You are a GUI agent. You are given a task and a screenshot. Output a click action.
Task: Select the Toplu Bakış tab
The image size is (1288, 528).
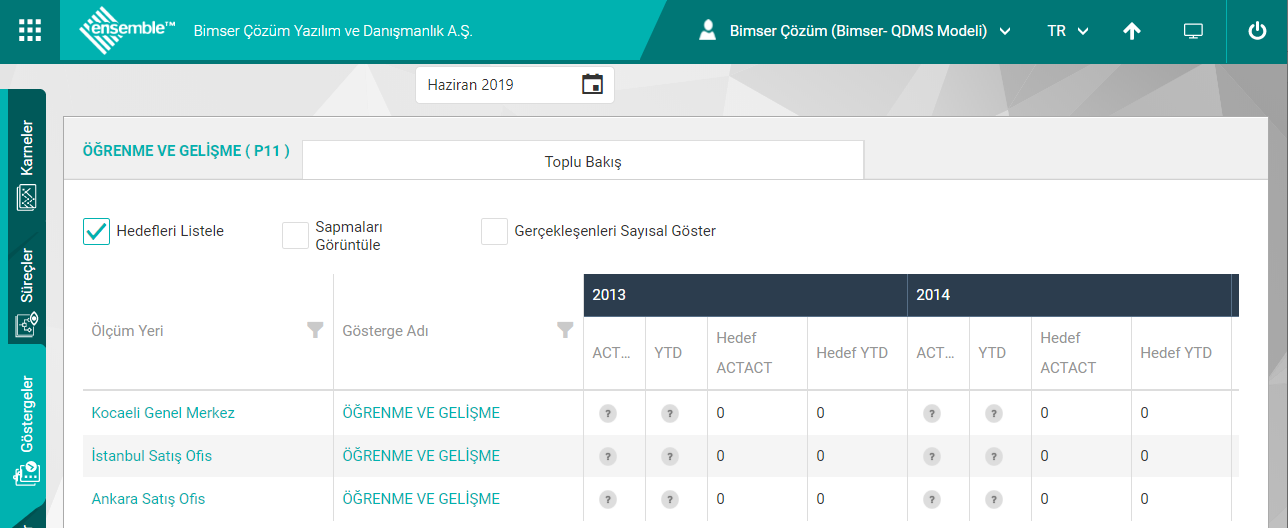tap(583, 160)
